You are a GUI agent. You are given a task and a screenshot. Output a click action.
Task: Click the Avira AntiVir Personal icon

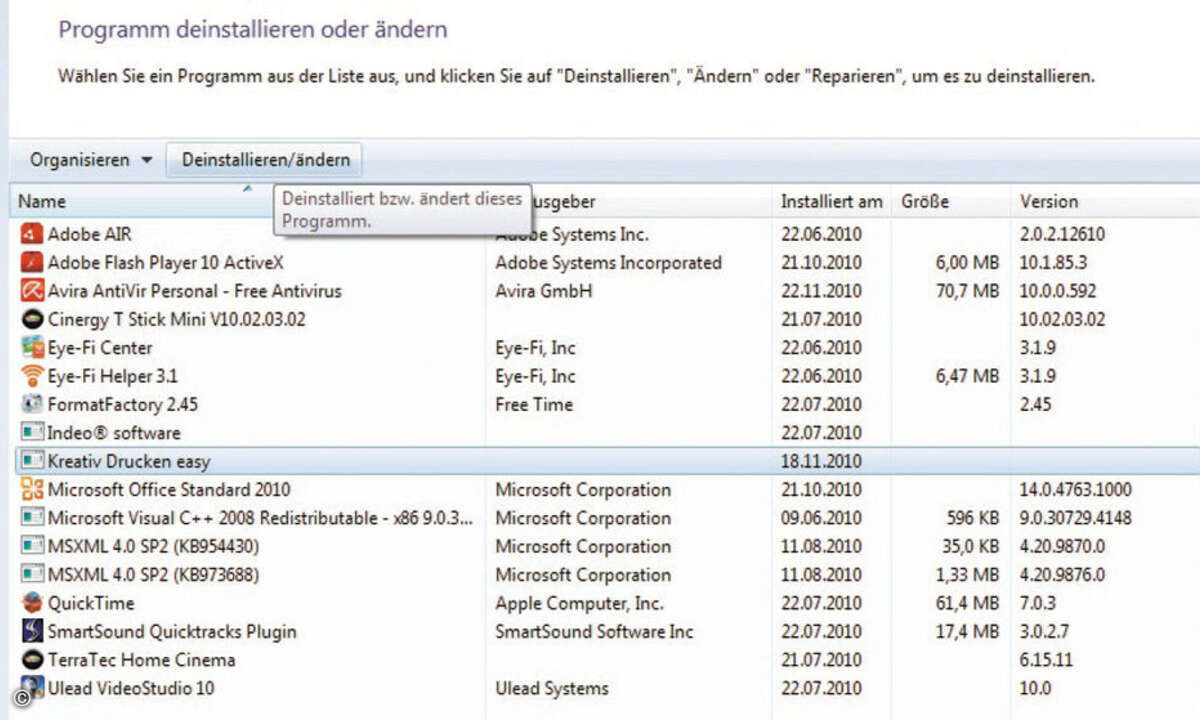[x=31, y=291]
